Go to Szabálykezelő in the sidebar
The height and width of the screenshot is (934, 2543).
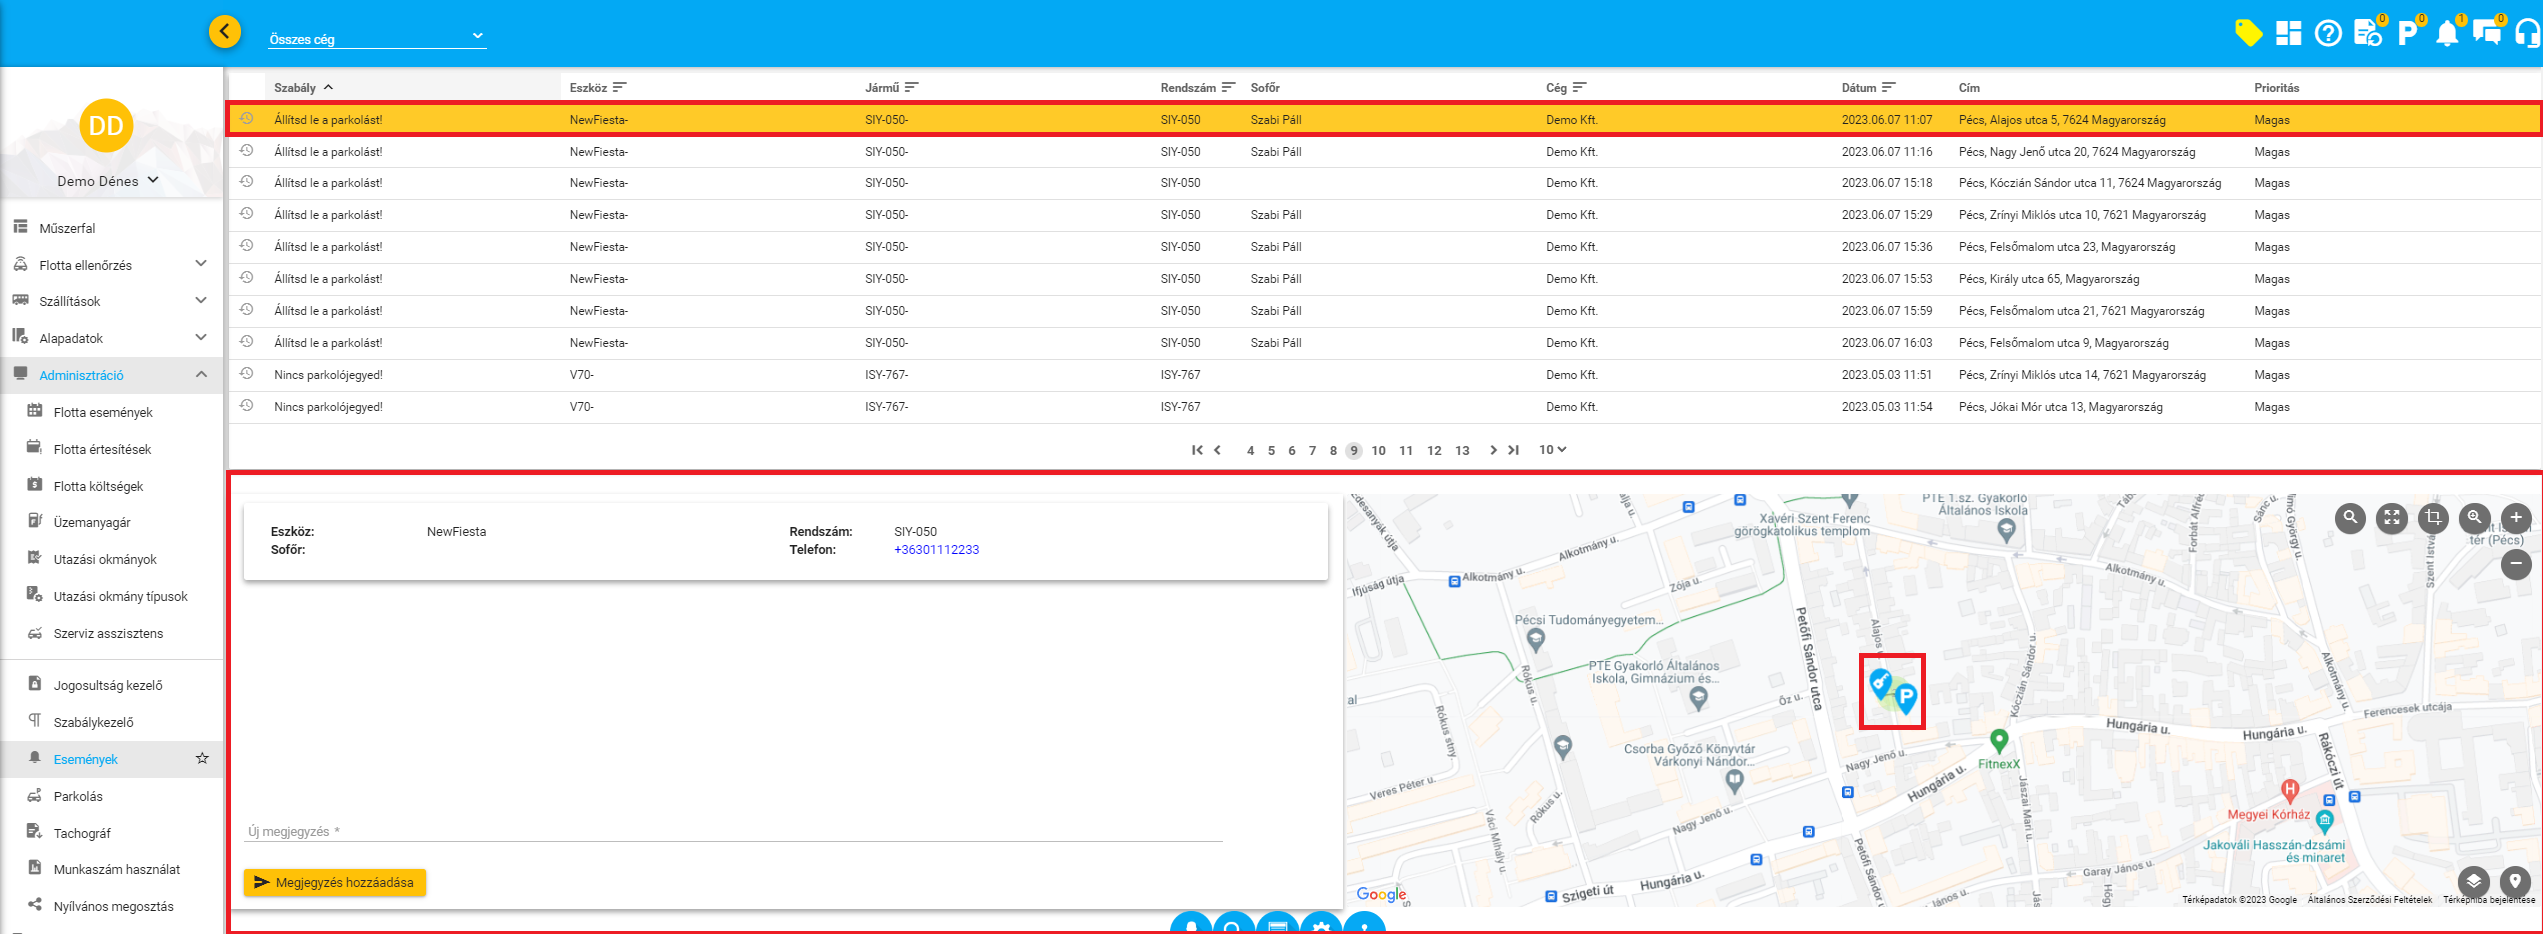[x=93, y=722]
